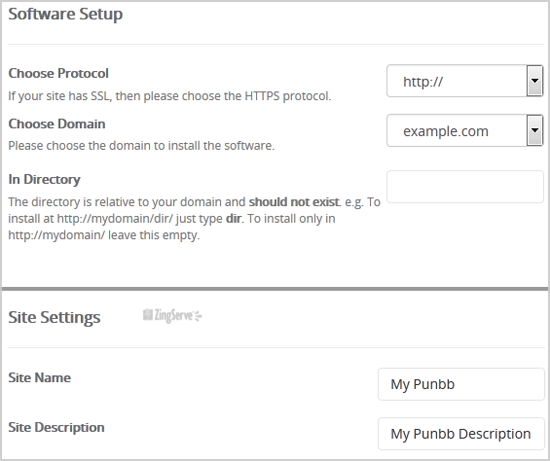550x461 pixels.
Task: Click the Choose Domain label
Action: coord(57,124)
